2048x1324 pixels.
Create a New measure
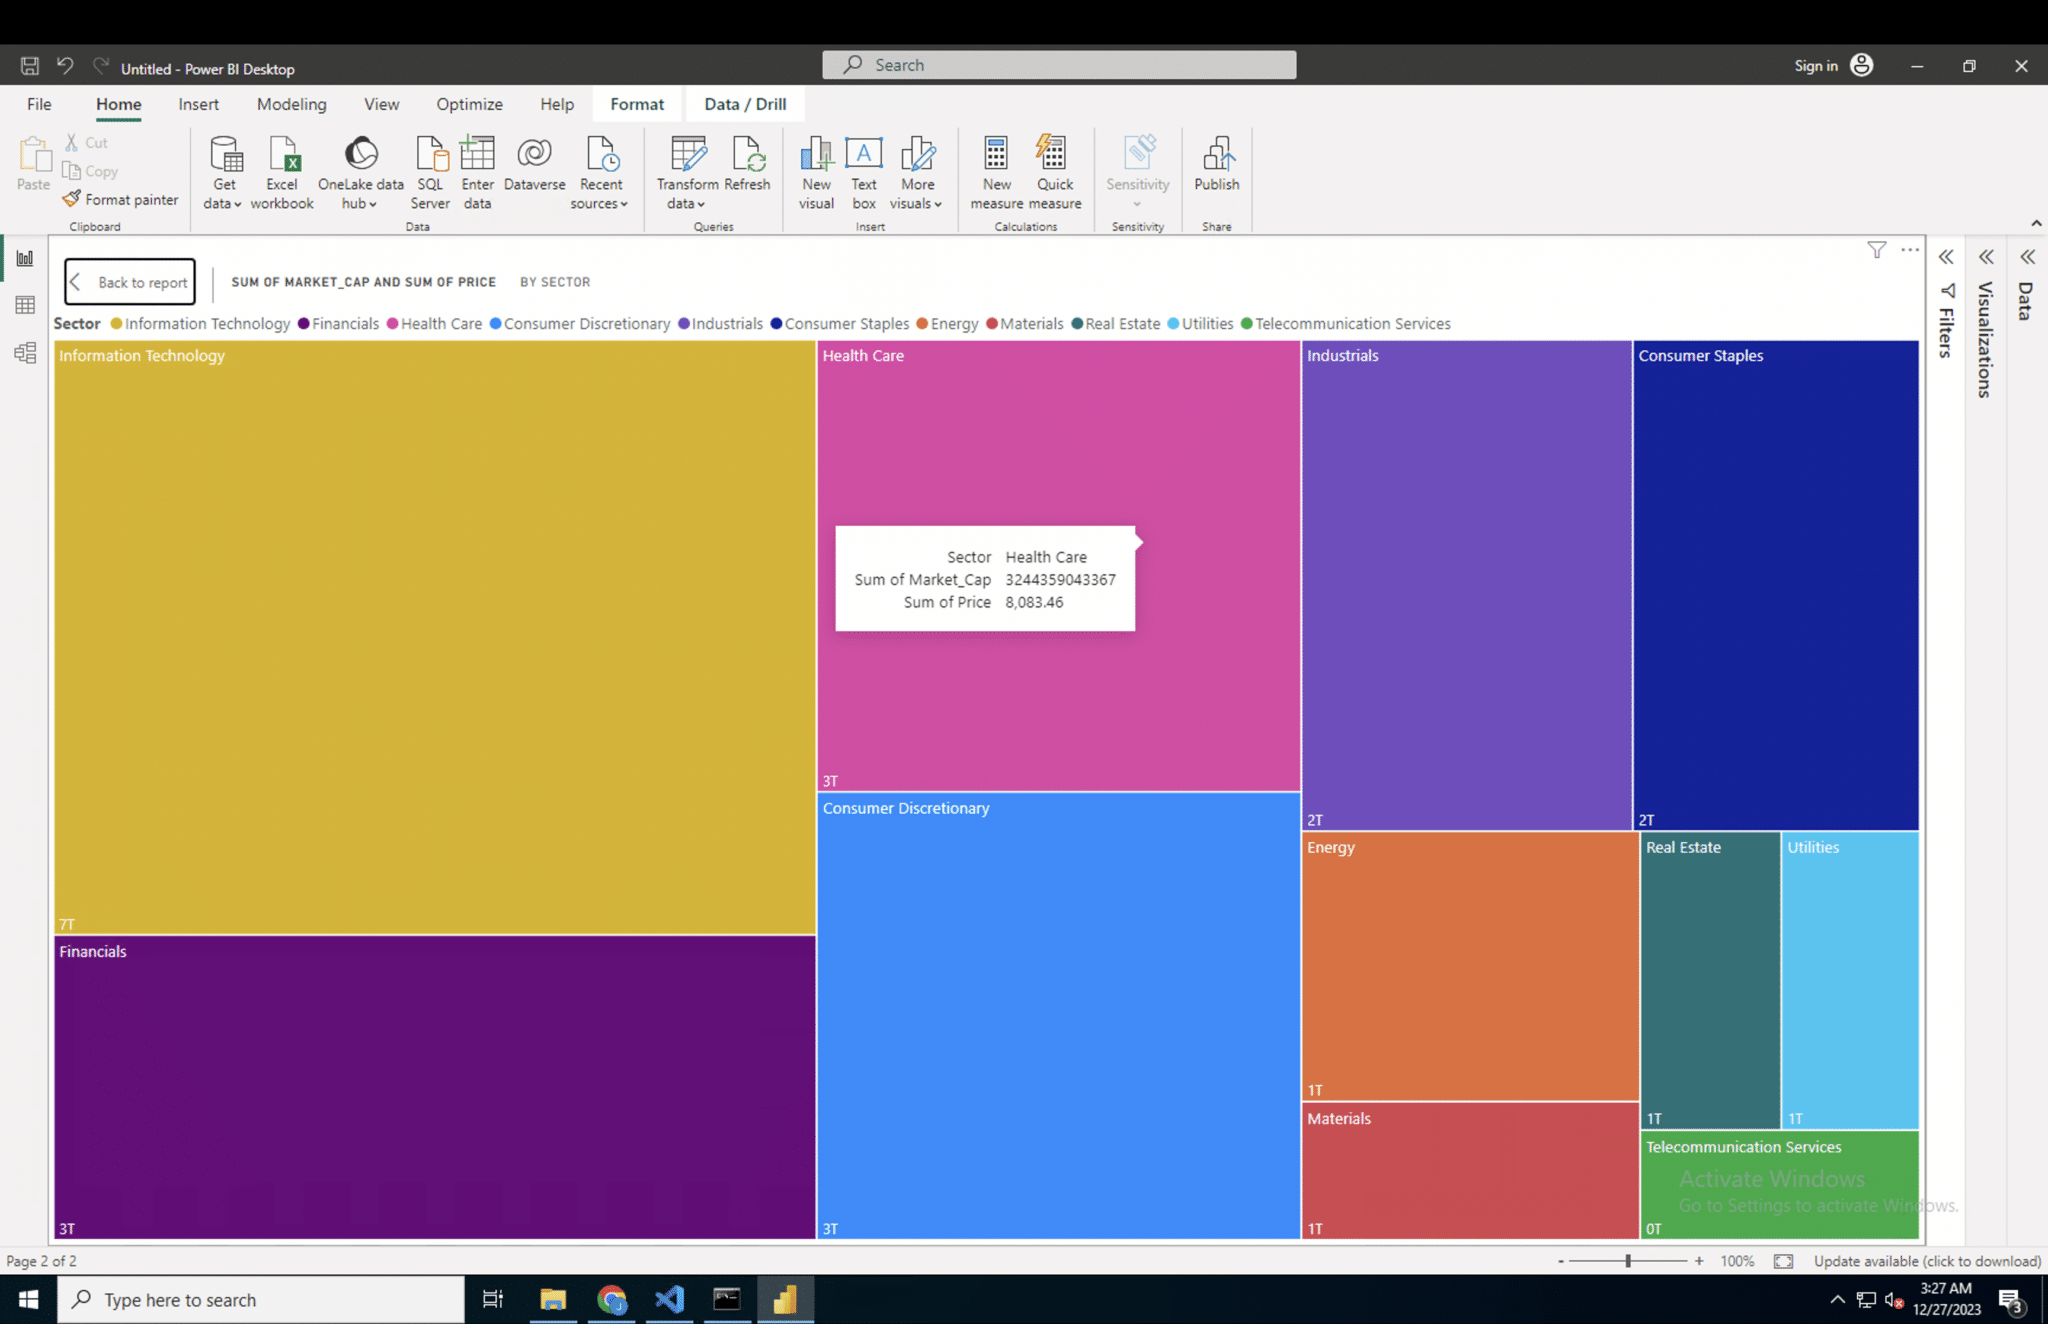pos(996,170)
